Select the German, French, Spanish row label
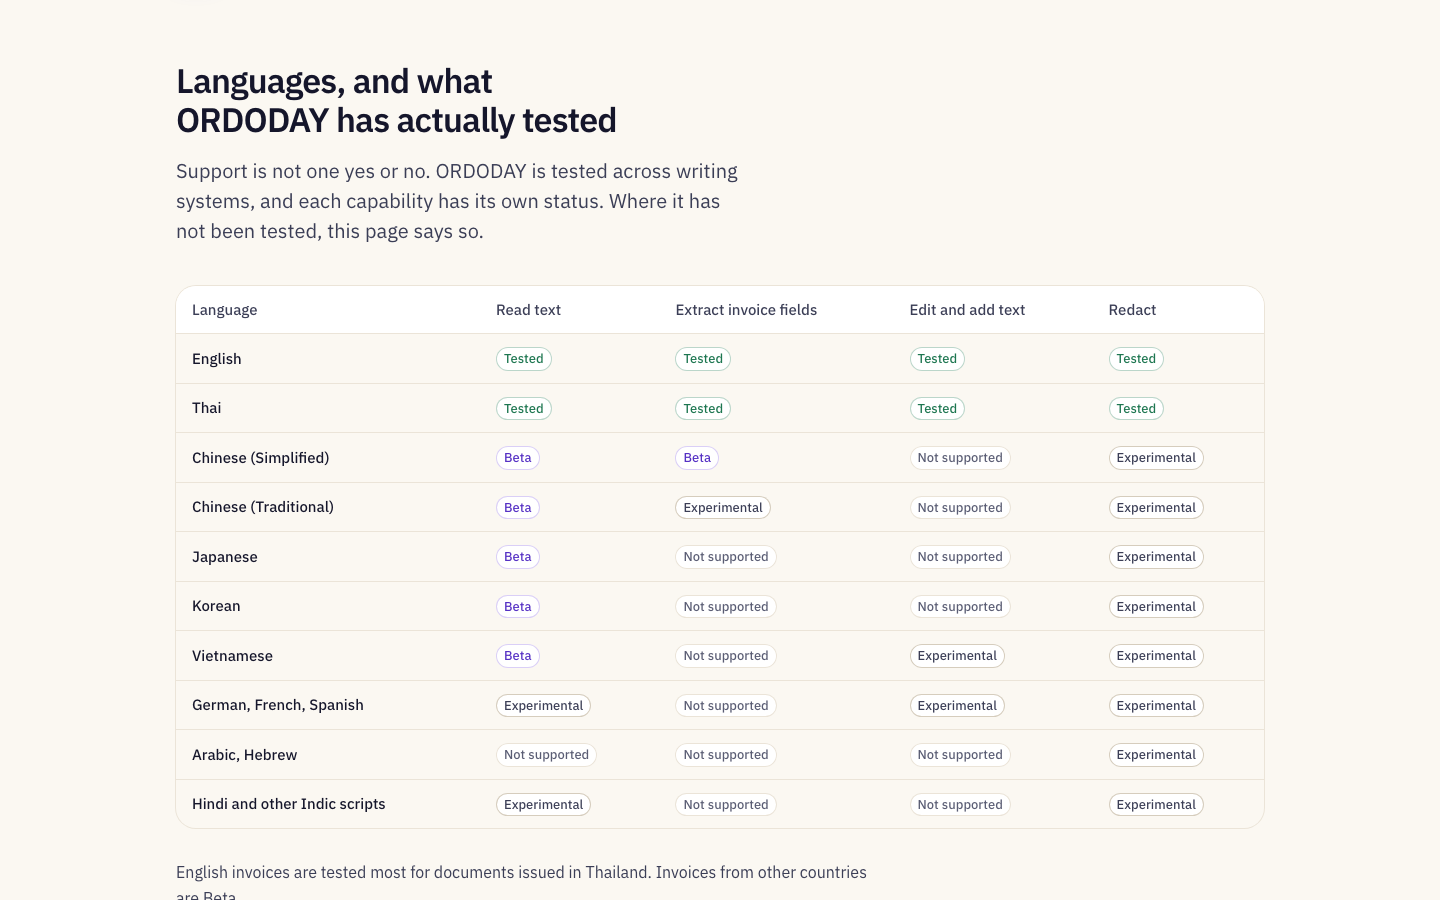Screen dimensions: 1440x900 pyautogui.click(x=278, y=705)
